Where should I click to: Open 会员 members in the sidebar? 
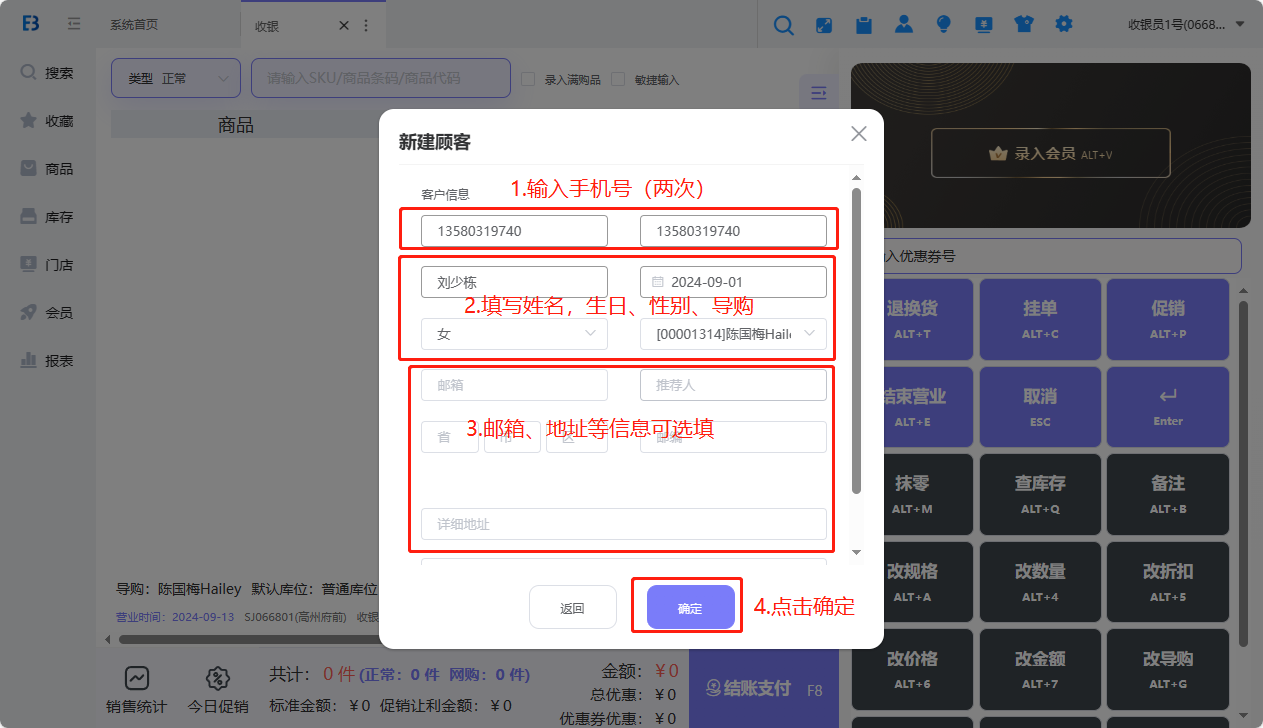pos(48,313)
